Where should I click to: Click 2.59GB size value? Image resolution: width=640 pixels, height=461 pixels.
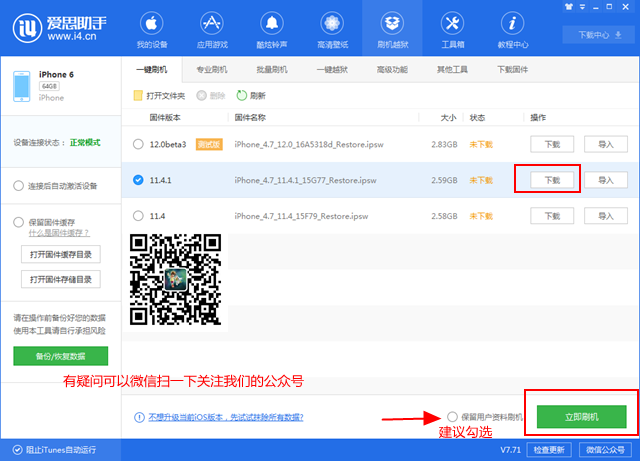click(444, 180)
